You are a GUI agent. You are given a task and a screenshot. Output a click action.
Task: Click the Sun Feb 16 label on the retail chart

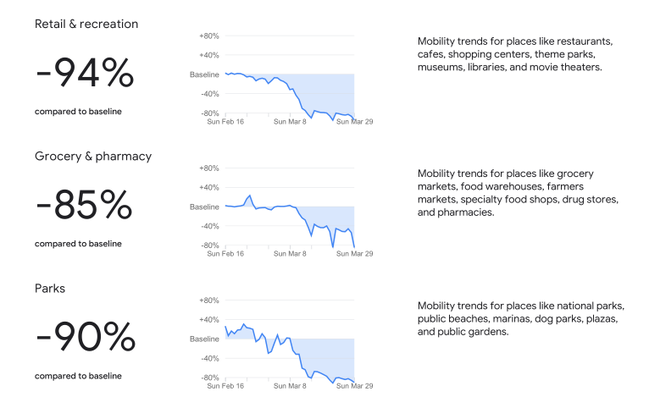pos(225,122)
